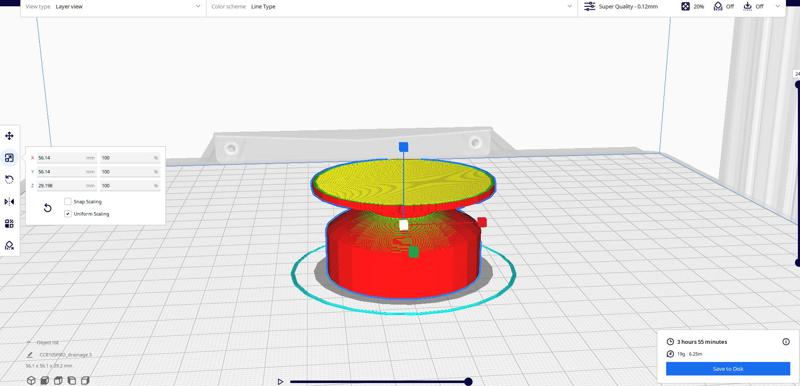The height and width of the screenshot is (386, 800).
Task: Reset scaling with the undo arrow icon
Action: click(47, 208)
